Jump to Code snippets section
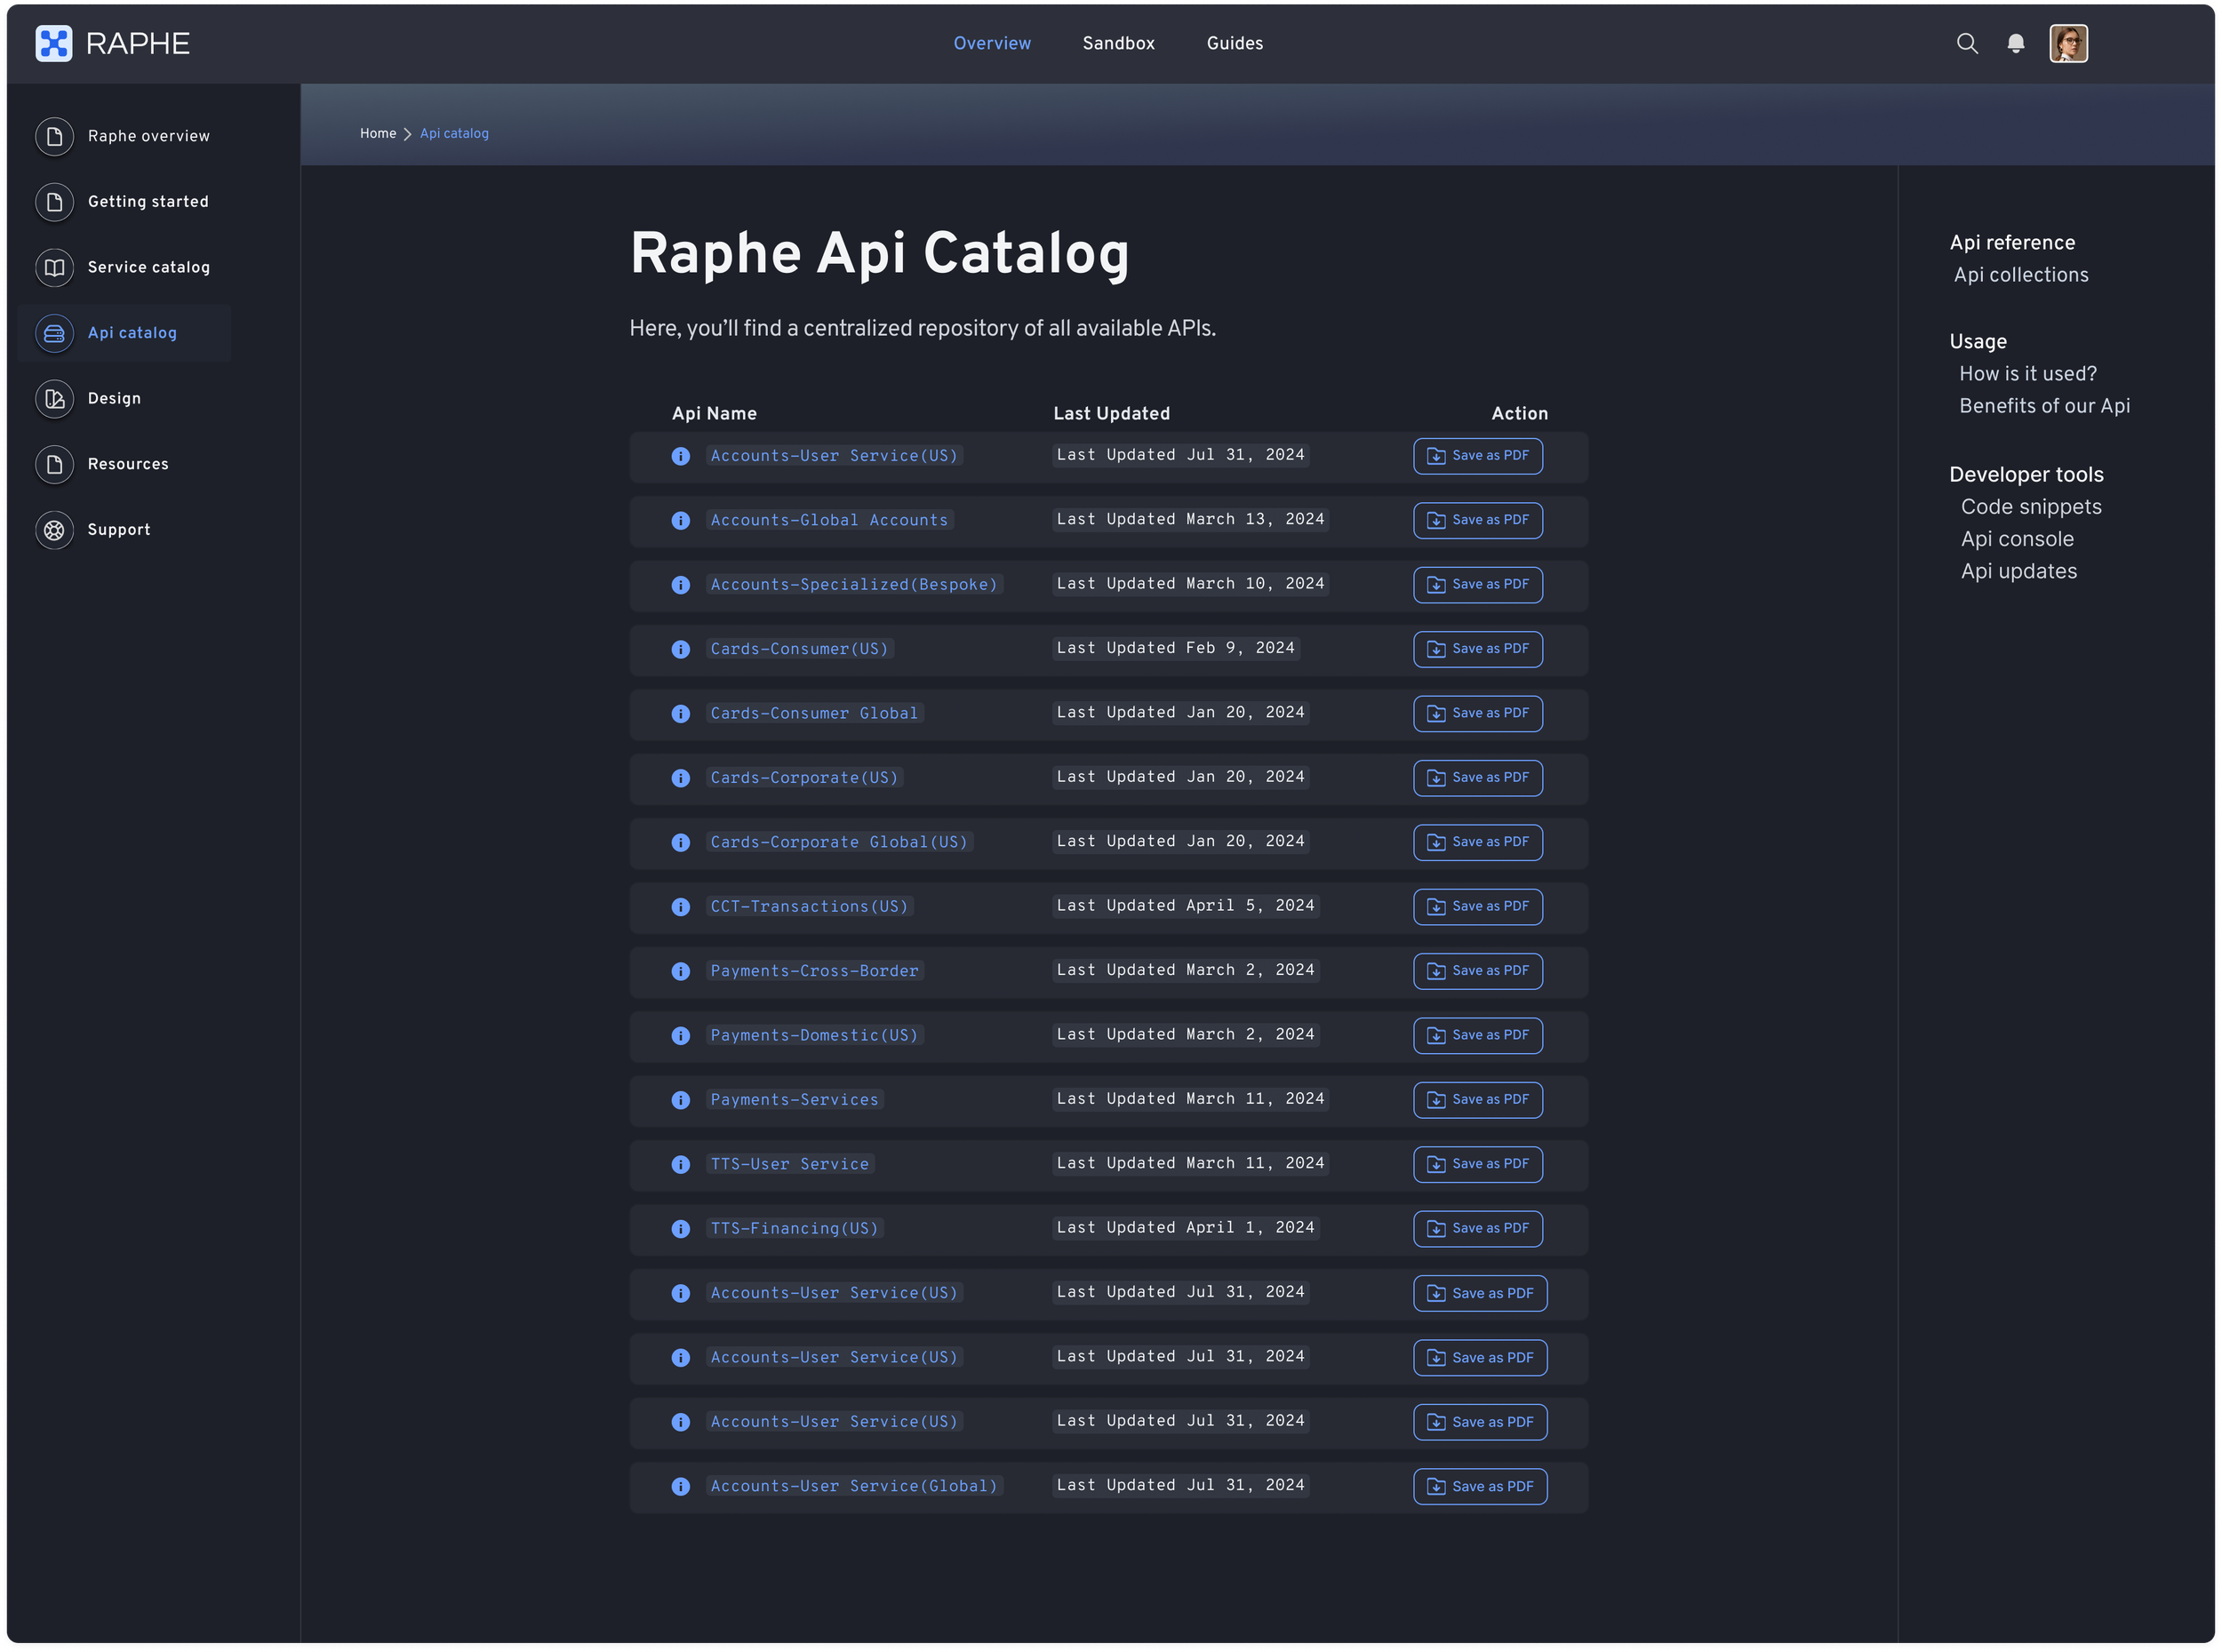This screenshot has height=1652, width=2222. point(2030,507)
